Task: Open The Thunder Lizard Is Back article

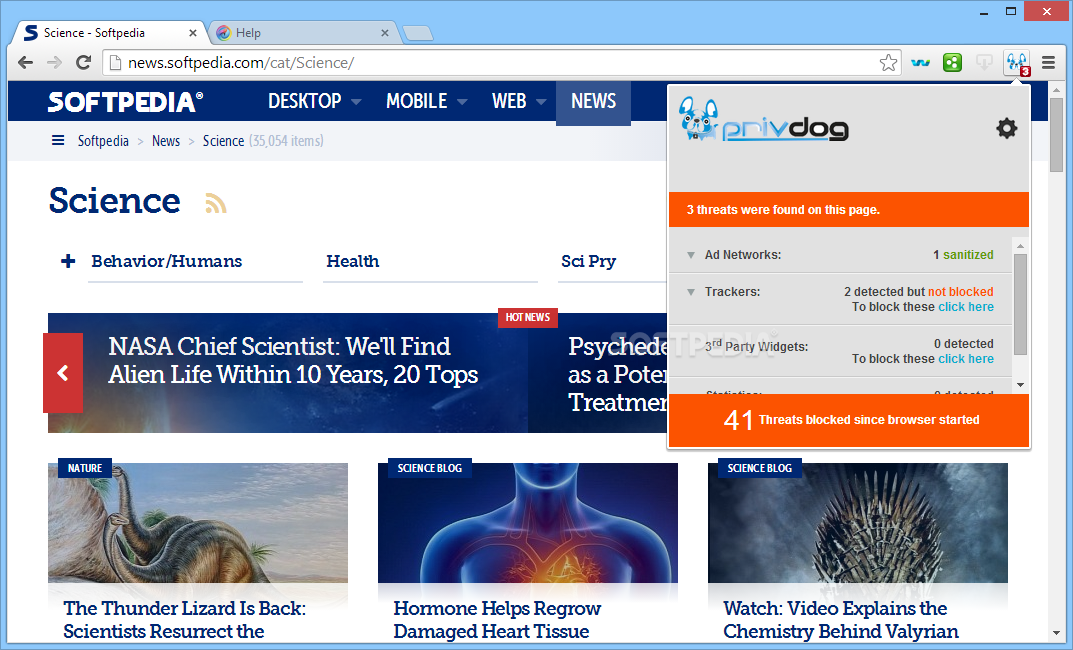Action: [185, 620]
